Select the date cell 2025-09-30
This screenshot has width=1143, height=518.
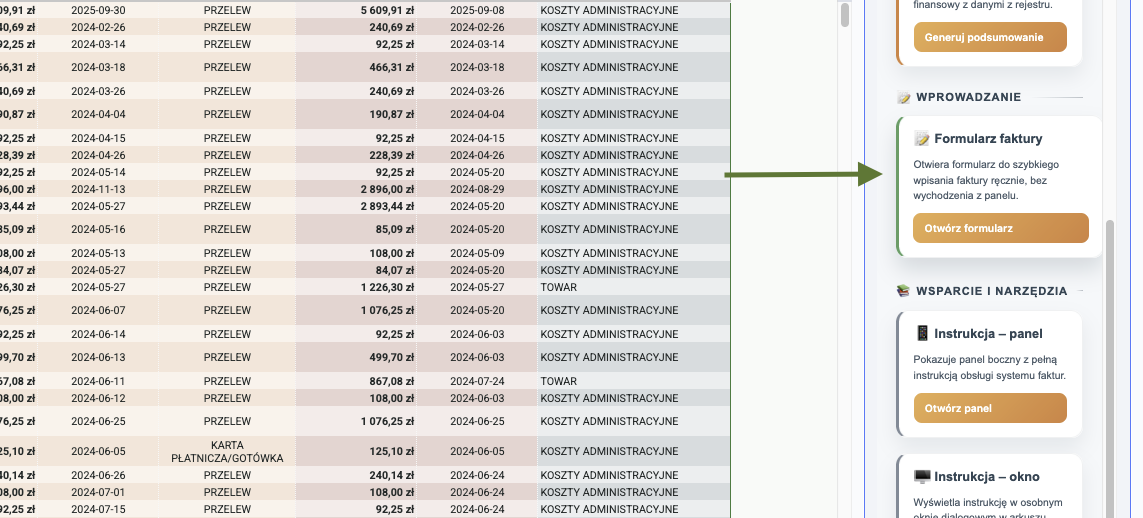click(x=98, y=9)
